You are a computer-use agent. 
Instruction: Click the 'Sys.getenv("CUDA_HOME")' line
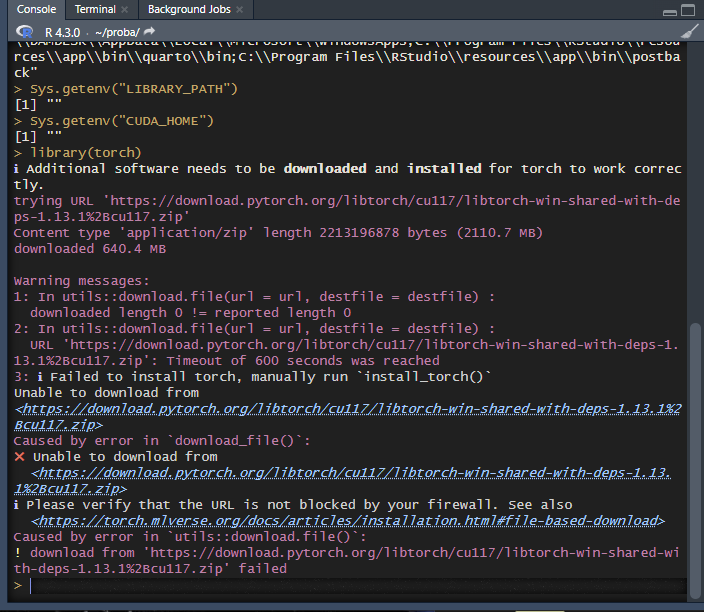click(122, 121)
